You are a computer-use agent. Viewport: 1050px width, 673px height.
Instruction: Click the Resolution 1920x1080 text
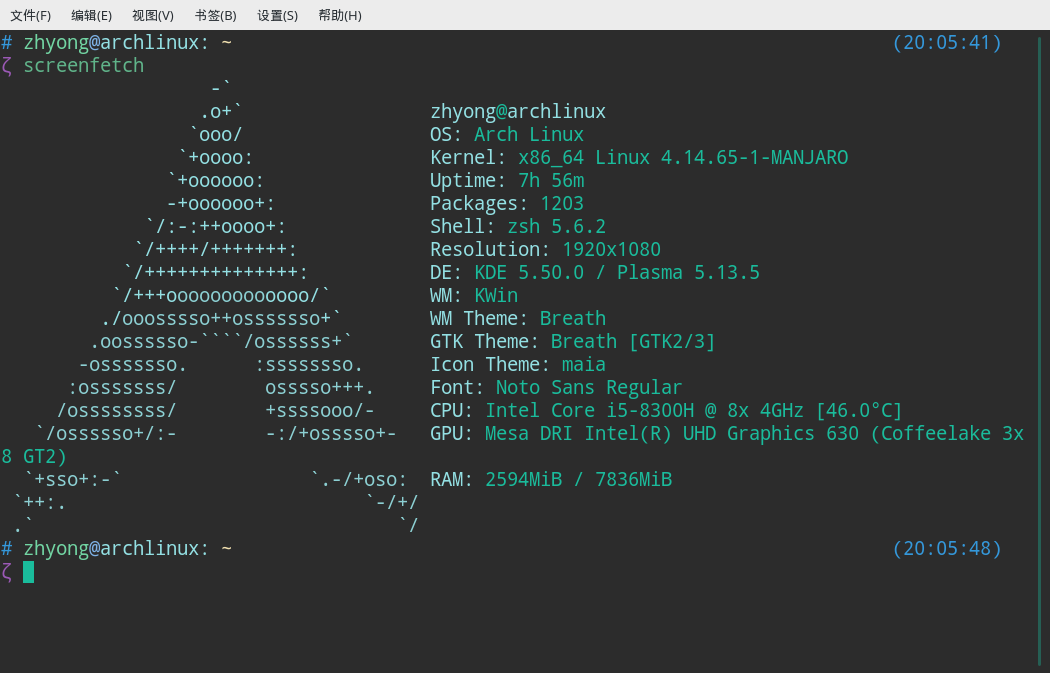click(611, 250)
